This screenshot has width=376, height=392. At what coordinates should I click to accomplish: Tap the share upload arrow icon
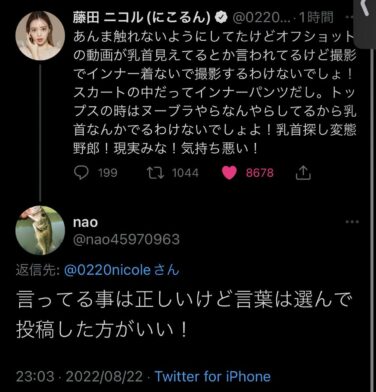(x=303, y=173)
